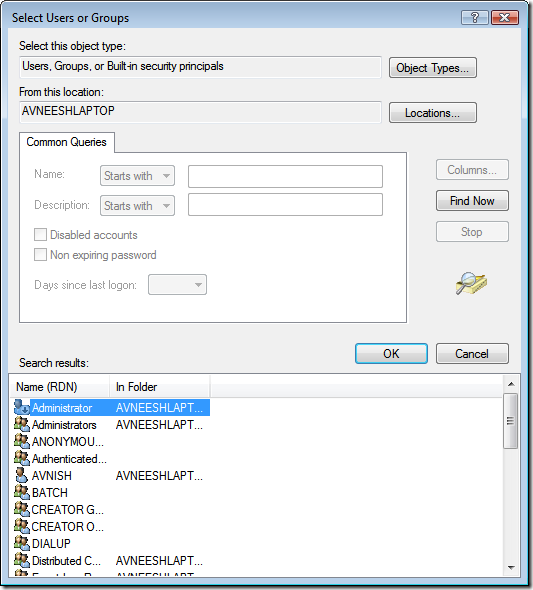This screenshot has width=533, height=590.
Task: Select the Distributed C... entry text
Action: tap(67, 561)
